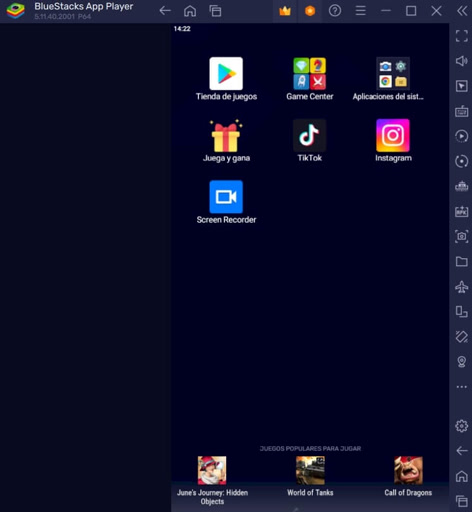Click the JUEGOS POPULARES PARA JUGAR heading
The height and width of the screenshot is (512, 472).
[x=310, y=448]
